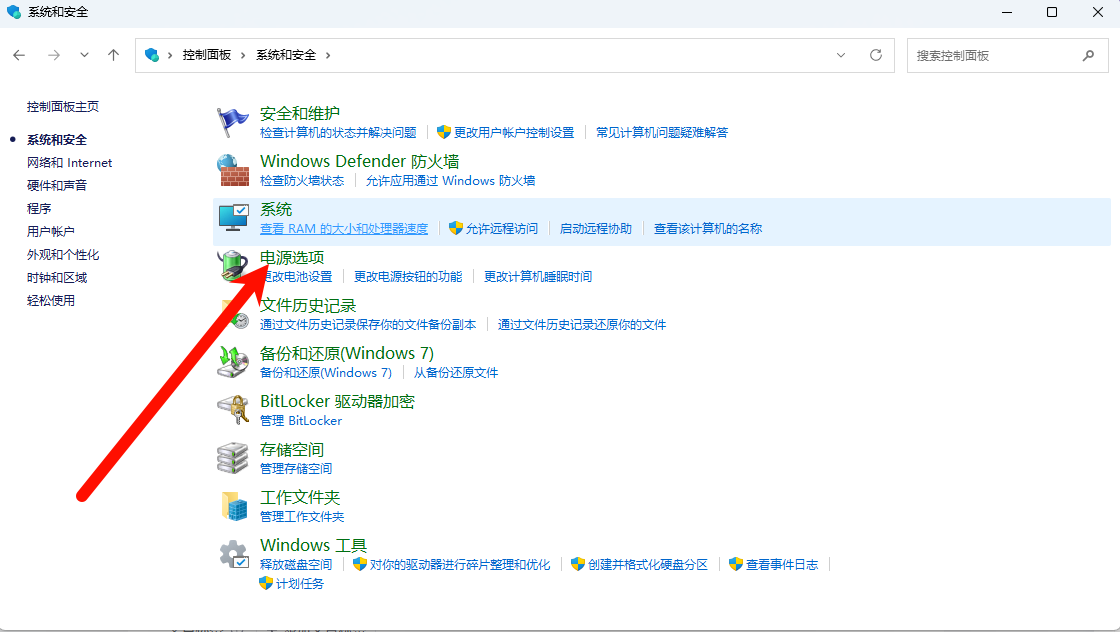Open the Windows 工具 heading
This screenshot has height=632, width=1120.
coord(314,545)
